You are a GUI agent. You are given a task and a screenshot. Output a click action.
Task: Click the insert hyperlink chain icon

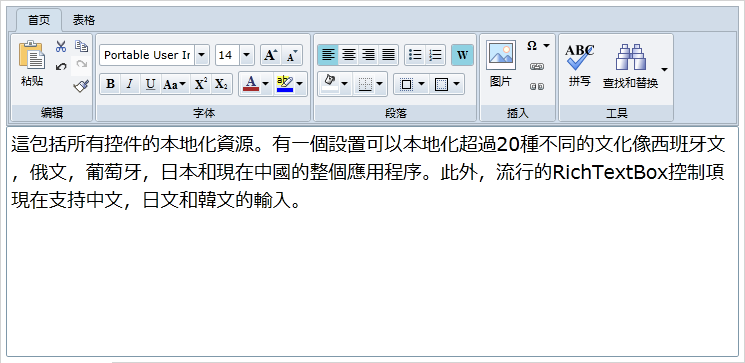537,67
